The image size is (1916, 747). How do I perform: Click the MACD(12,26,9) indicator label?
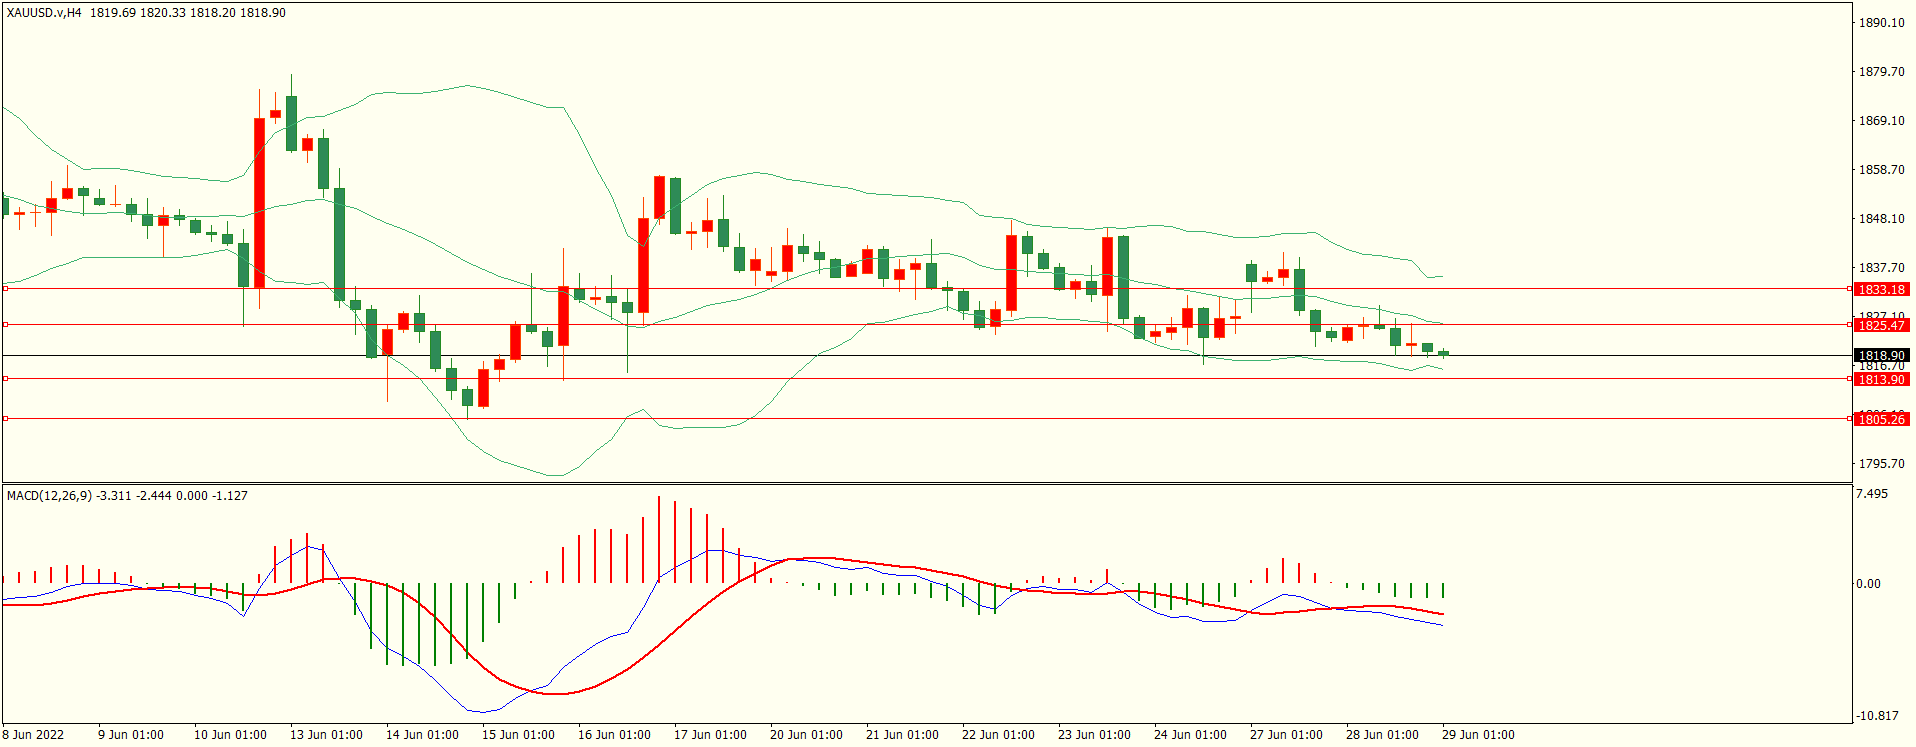50,496
